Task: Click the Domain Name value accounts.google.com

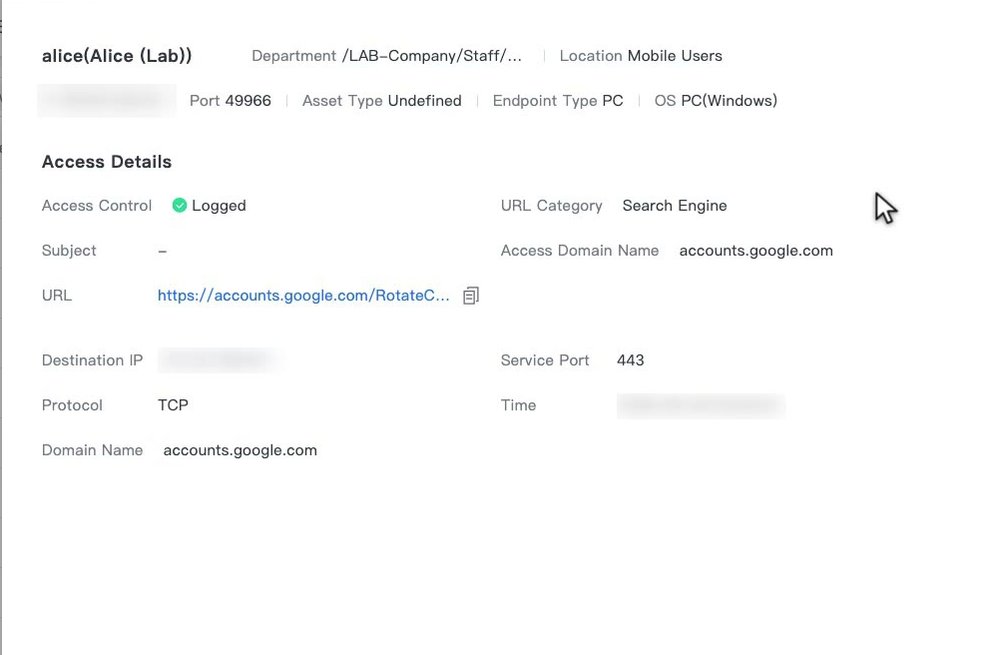Action: tap(240, 450)
